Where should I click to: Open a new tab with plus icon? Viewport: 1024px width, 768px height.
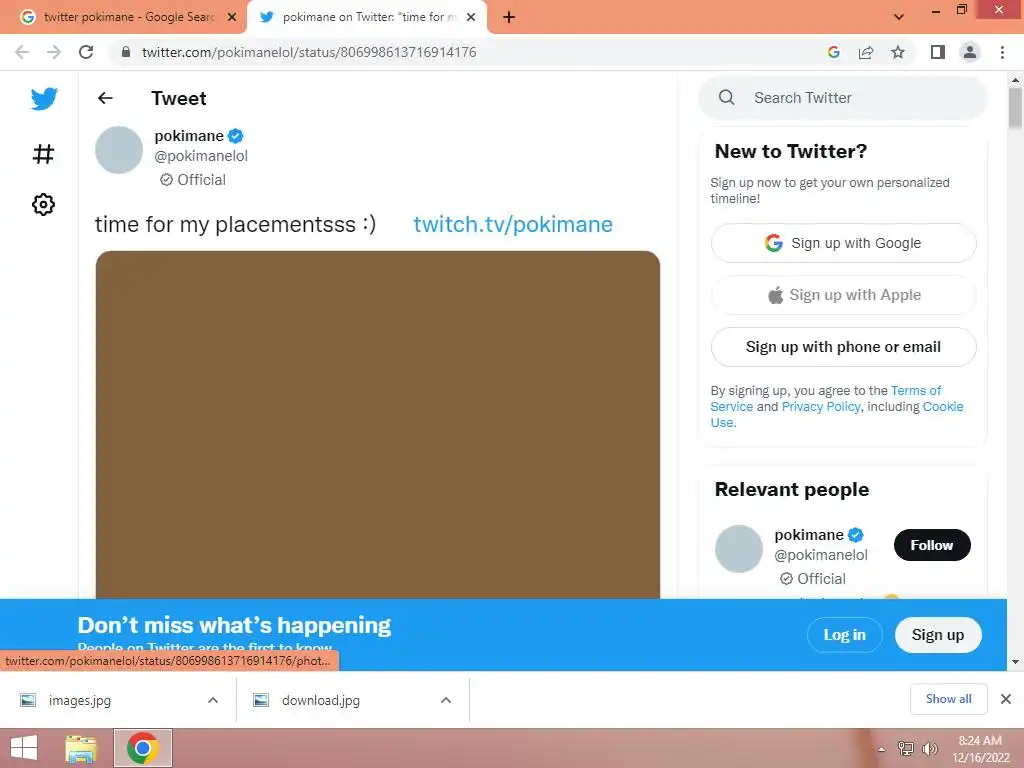click(509, 18)
